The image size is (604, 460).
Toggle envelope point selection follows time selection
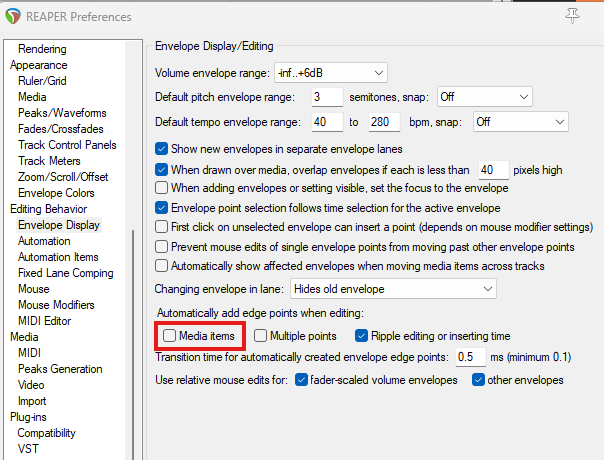click(x=161, y=208)
